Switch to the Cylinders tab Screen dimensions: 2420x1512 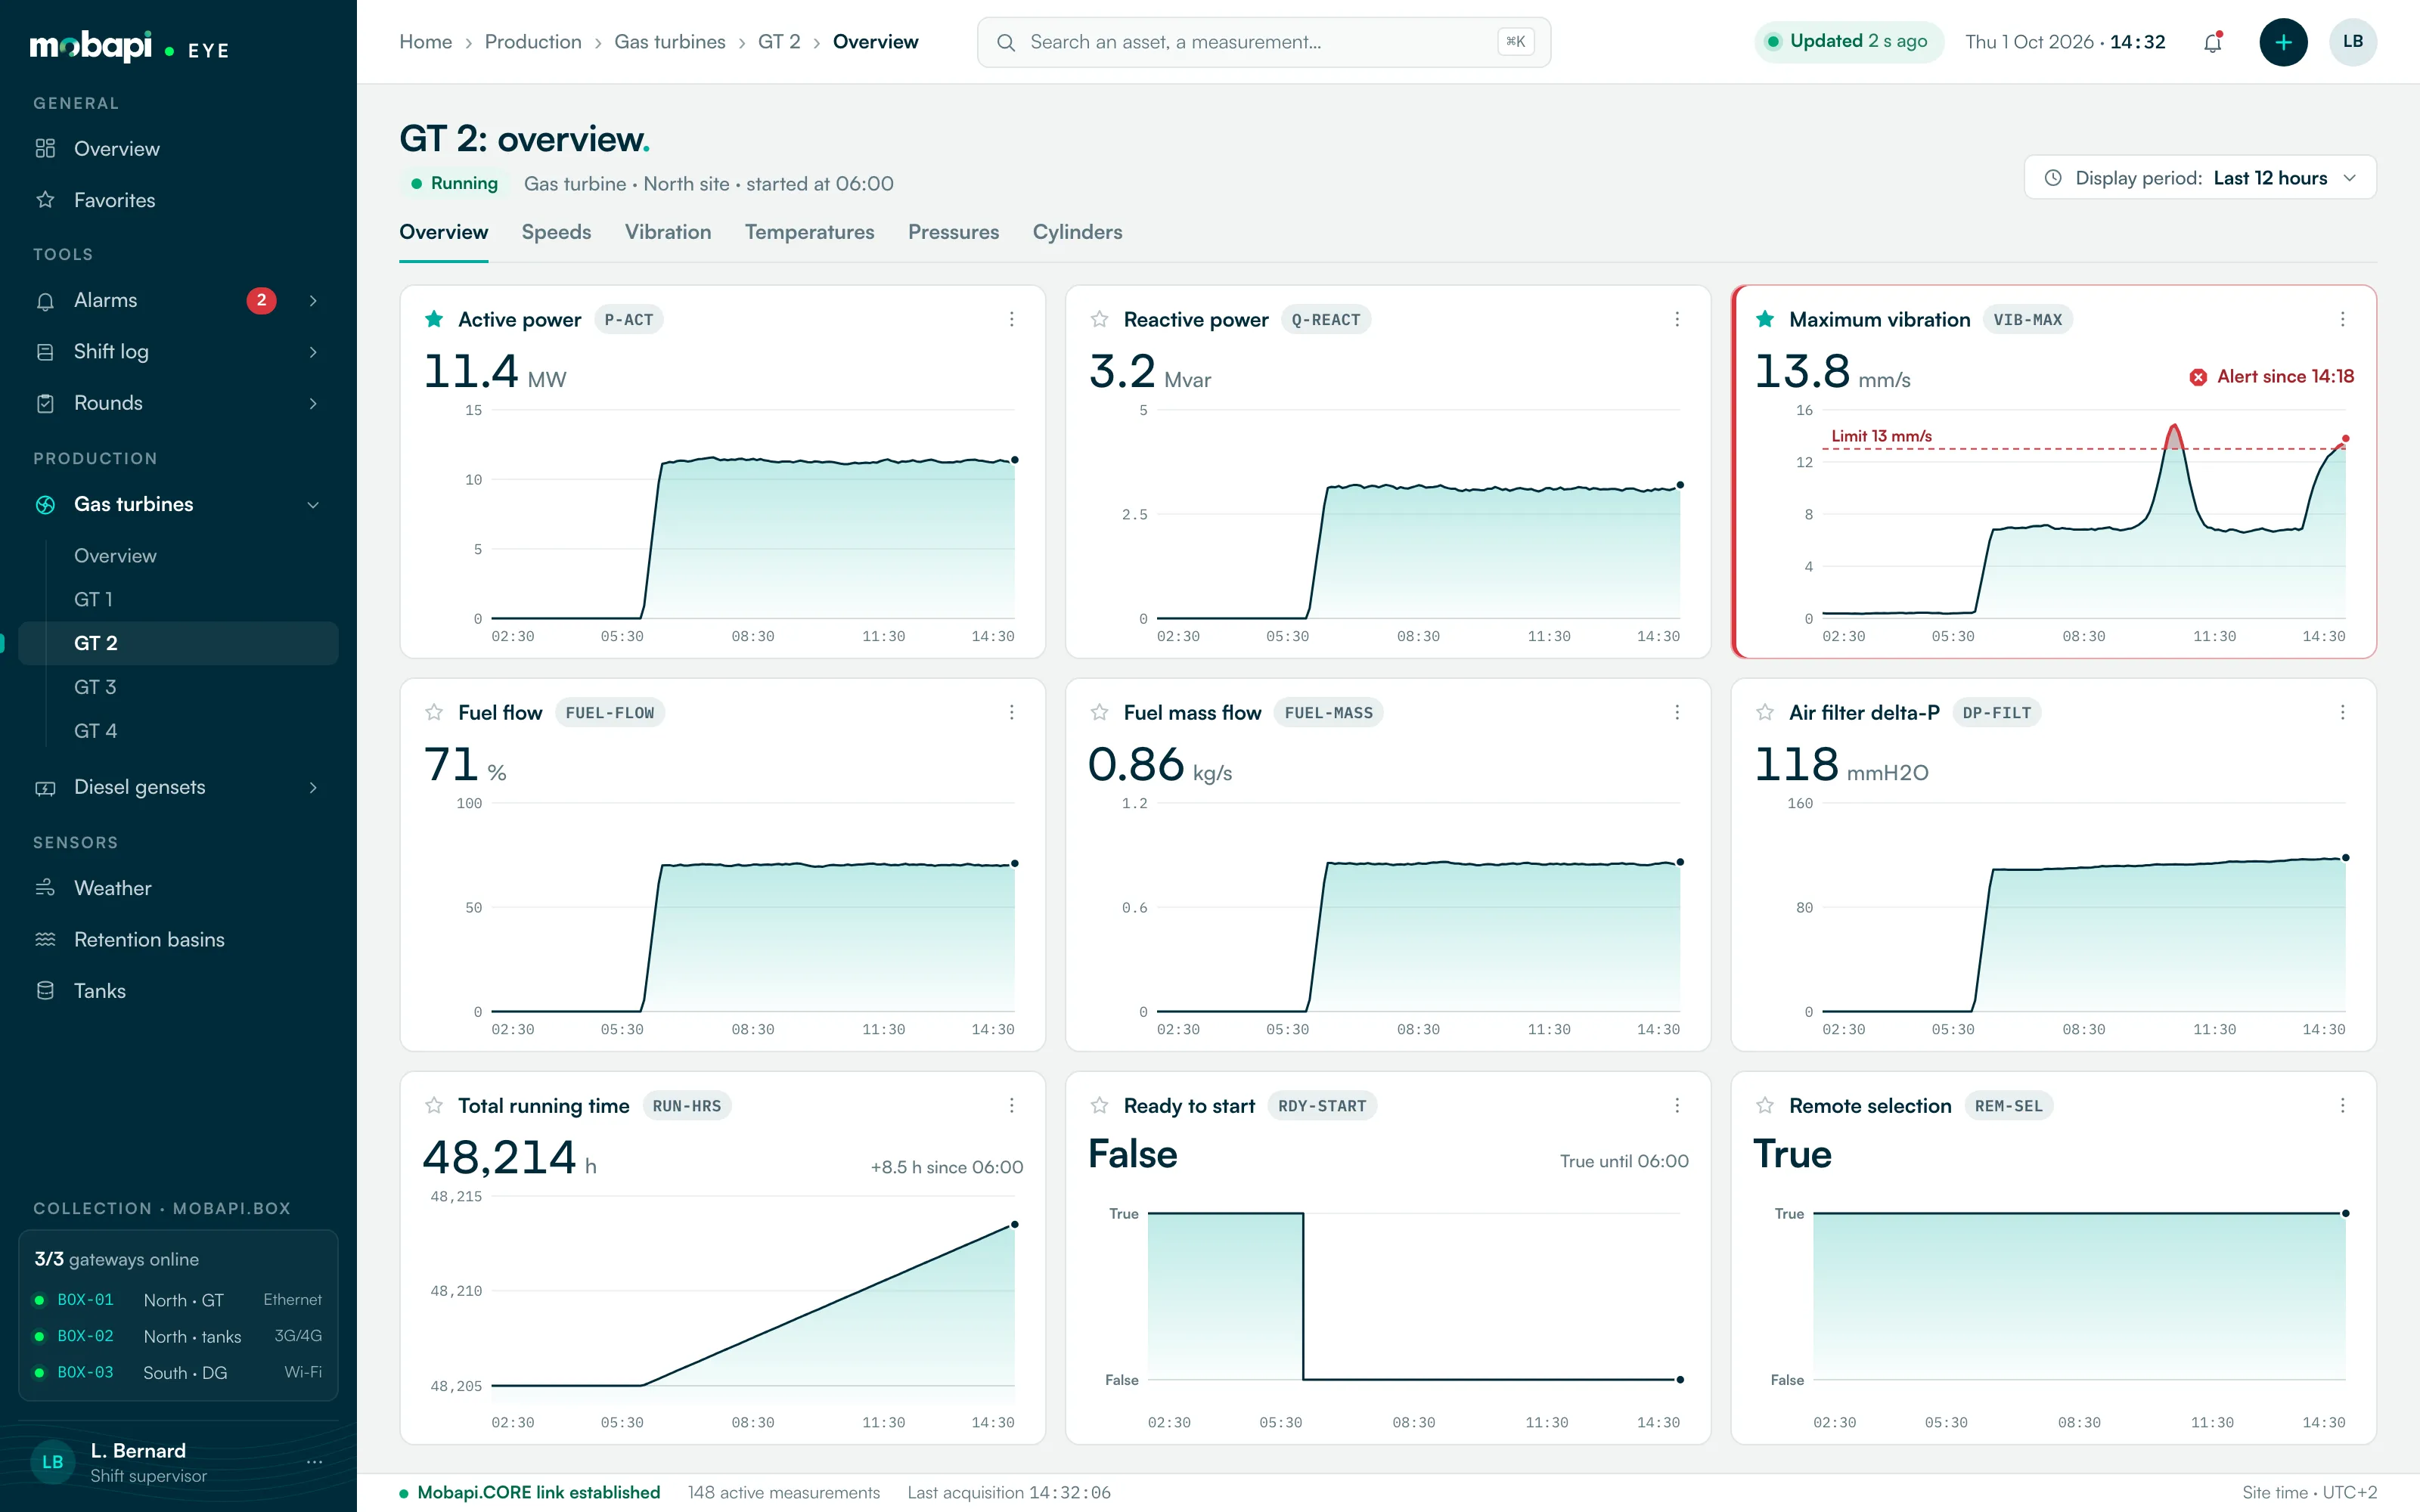1077,232
